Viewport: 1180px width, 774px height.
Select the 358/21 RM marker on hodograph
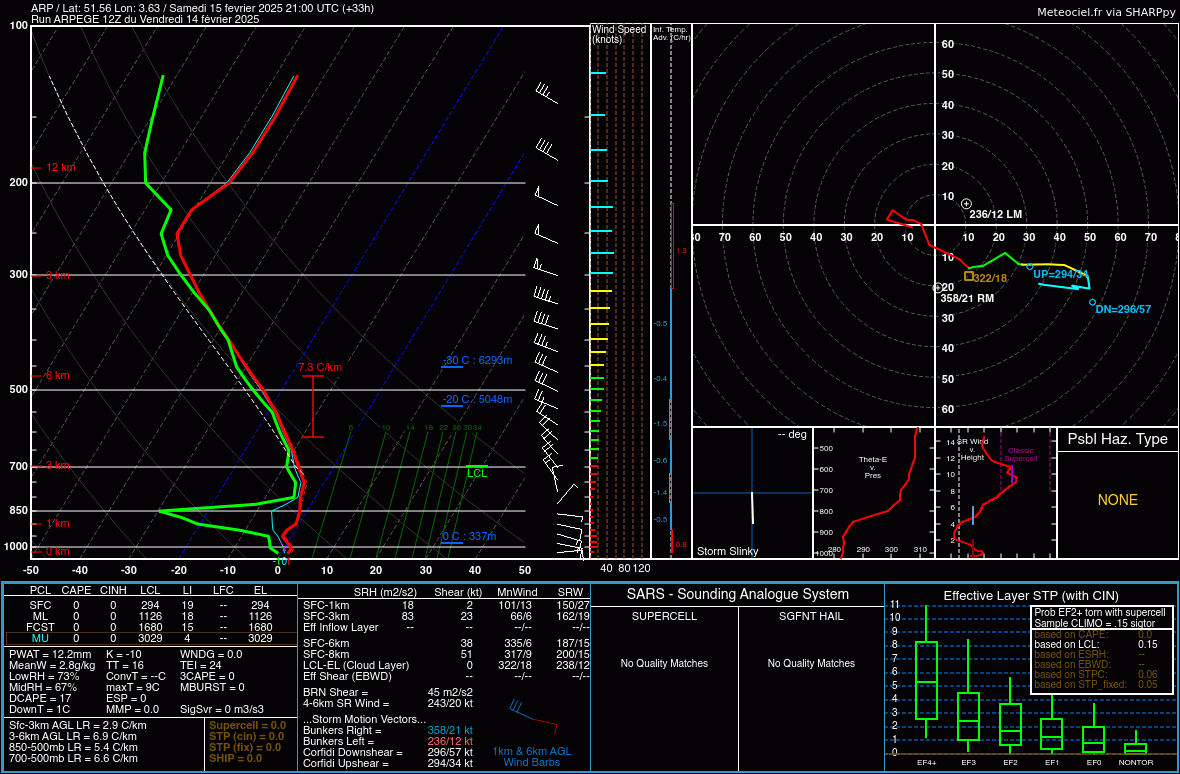(937, 288)
